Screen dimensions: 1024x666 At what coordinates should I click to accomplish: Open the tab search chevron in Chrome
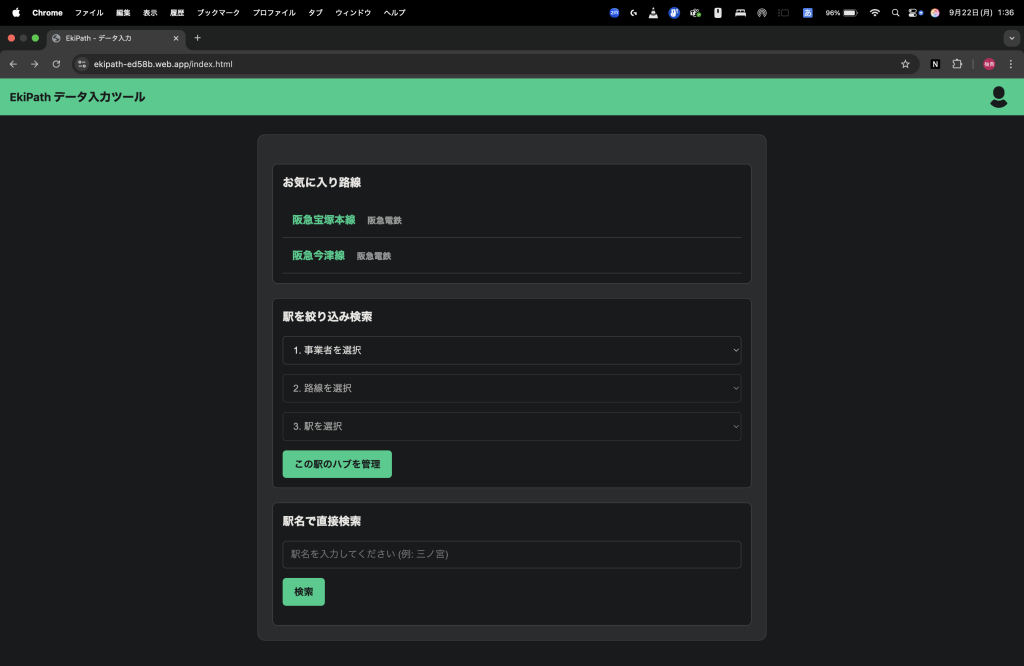(x=1010, y=38)
